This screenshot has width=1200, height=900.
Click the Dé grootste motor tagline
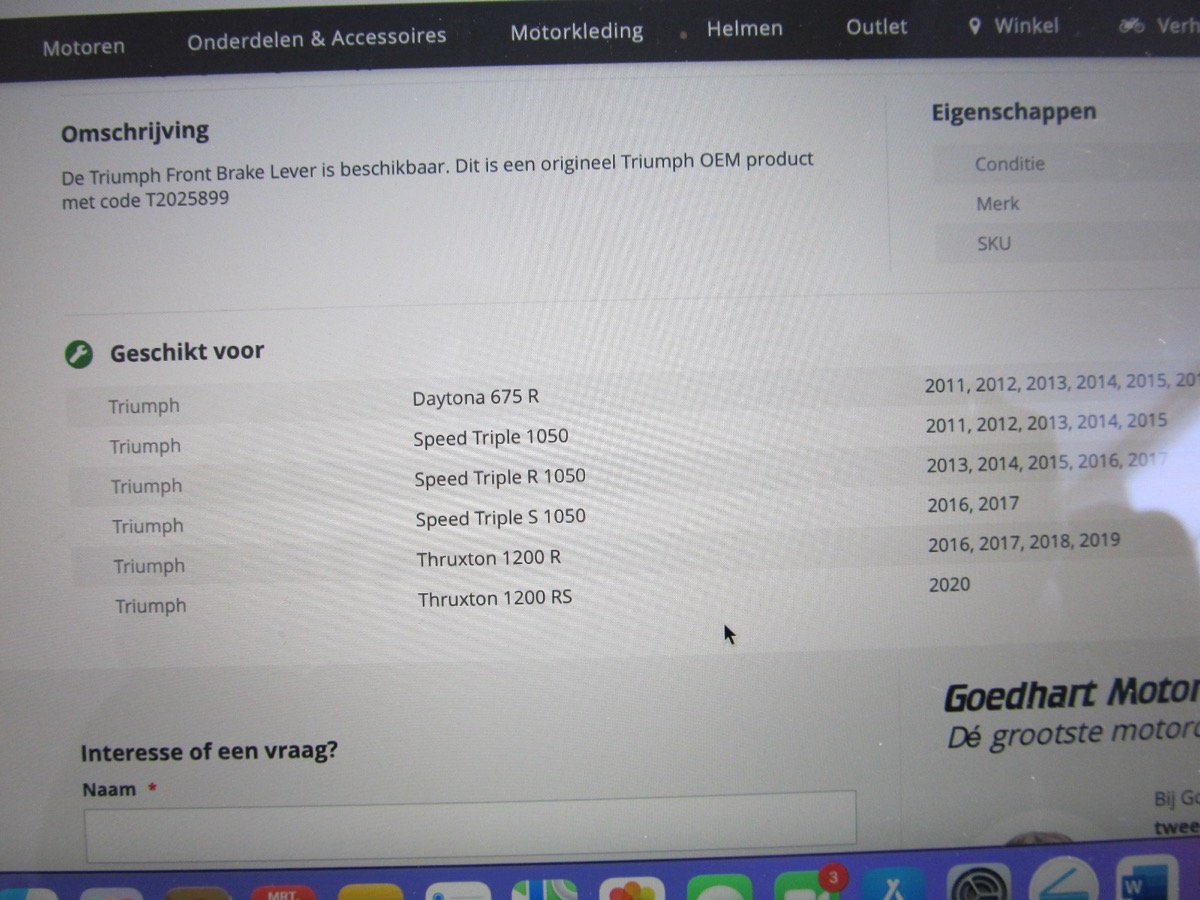(1072, 735)
